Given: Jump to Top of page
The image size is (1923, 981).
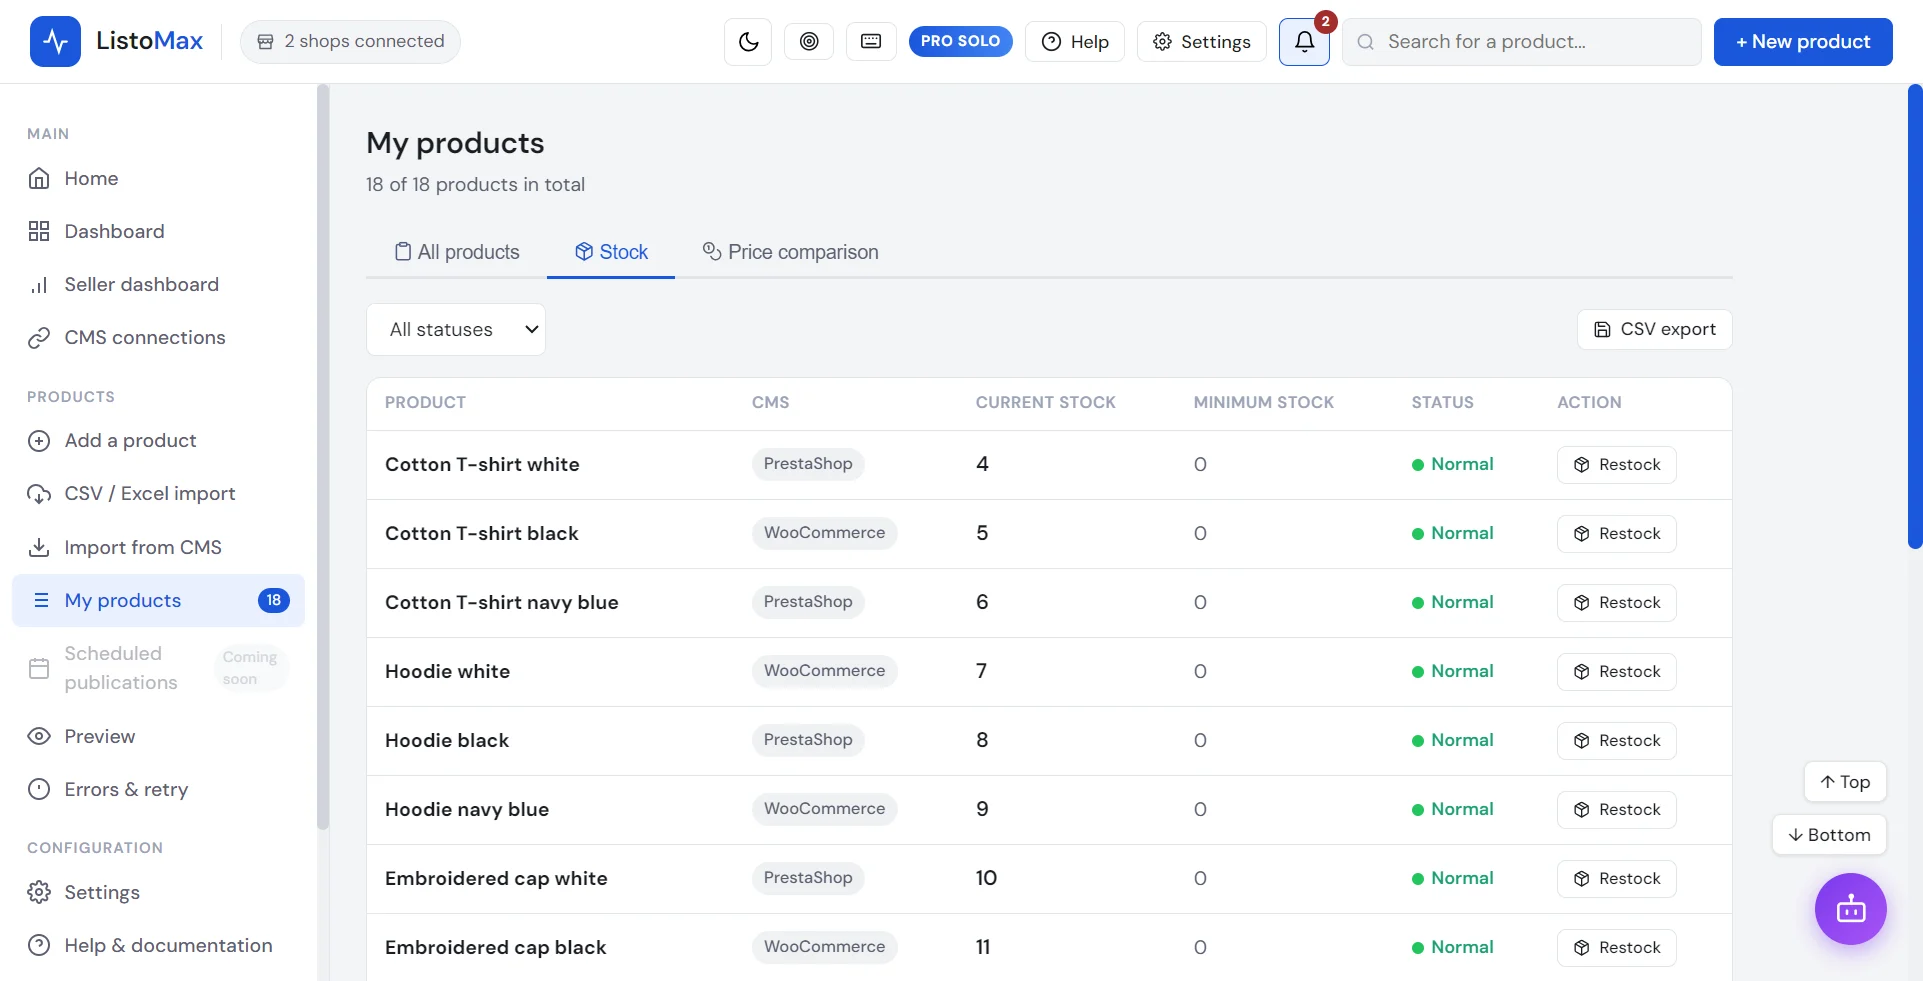Looking at the screenshot, I should 1845,782.
